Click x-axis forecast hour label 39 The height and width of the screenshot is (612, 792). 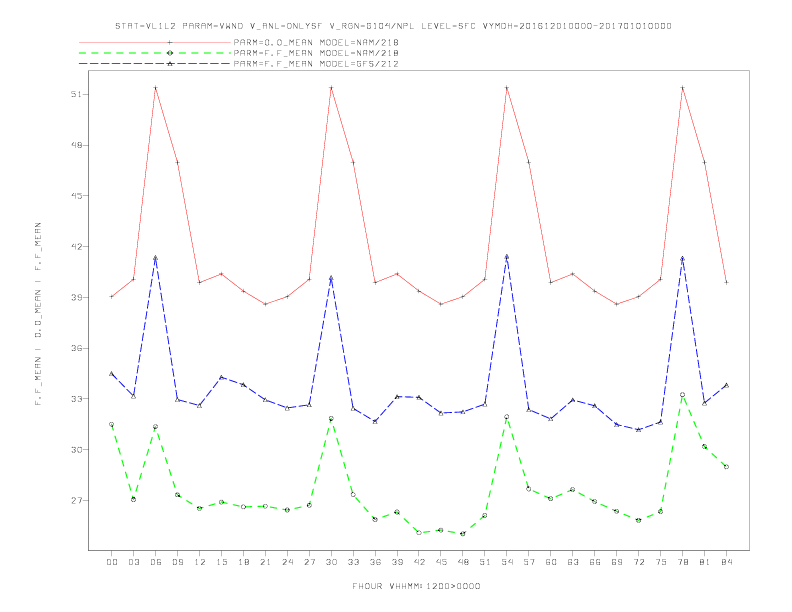(397, 562)
